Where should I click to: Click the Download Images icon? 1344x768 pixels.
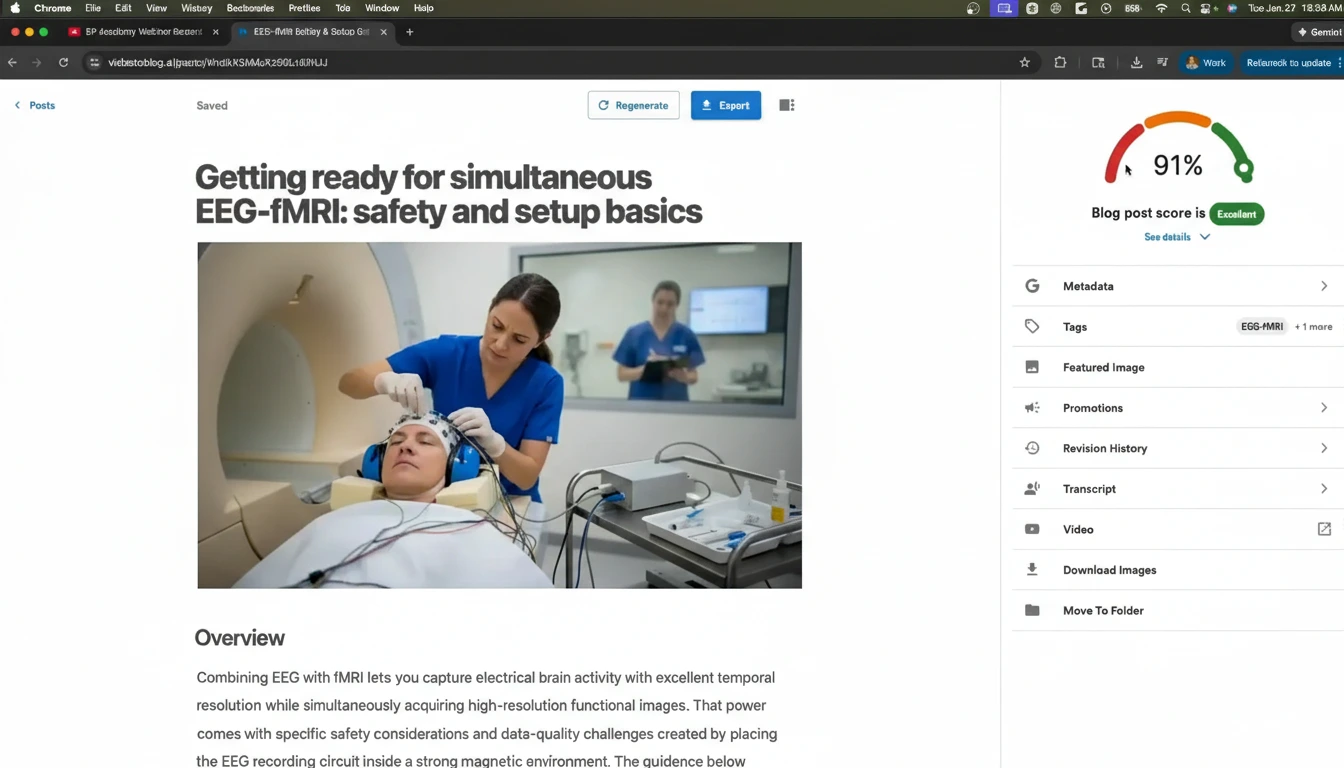(1032, 569)
